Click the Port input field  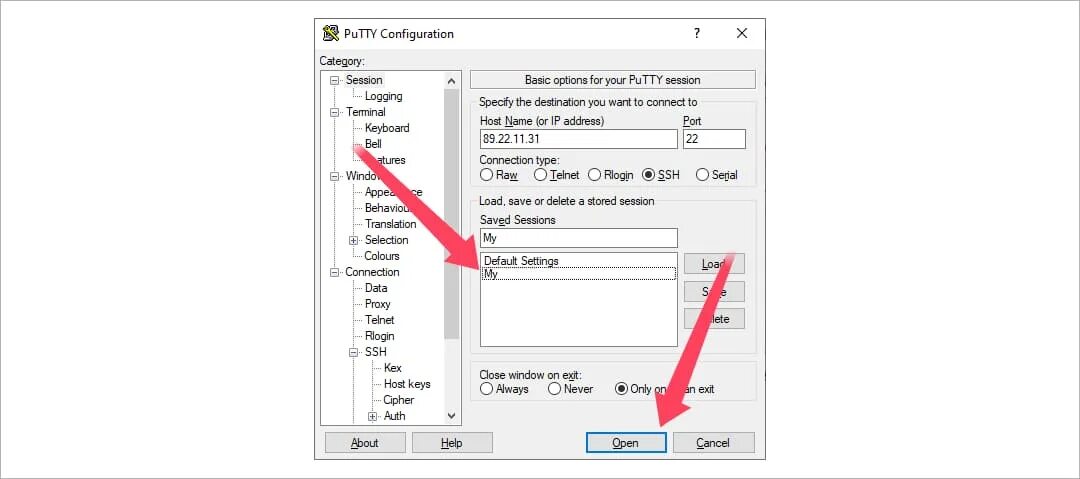714,139
